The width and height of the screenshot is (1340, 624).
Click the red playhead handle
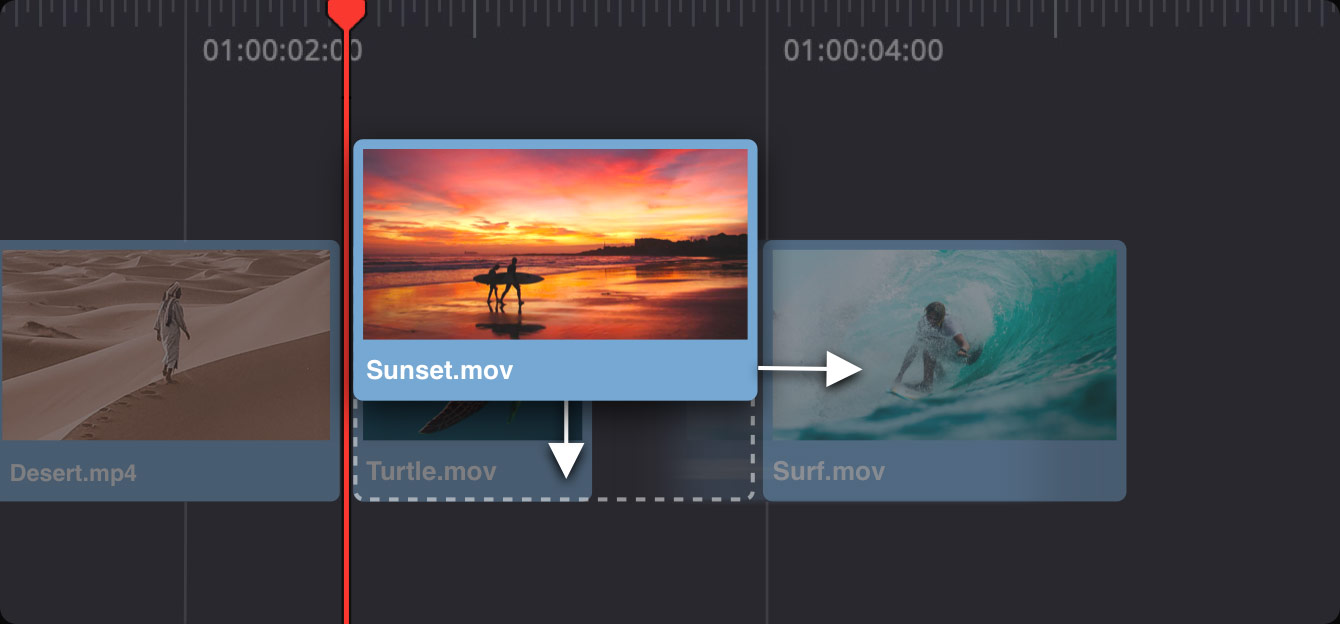346,11
